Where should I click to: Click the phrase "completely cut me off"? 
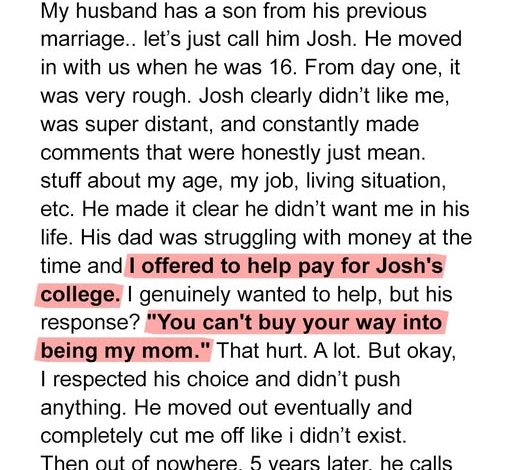tap(143, 436)
